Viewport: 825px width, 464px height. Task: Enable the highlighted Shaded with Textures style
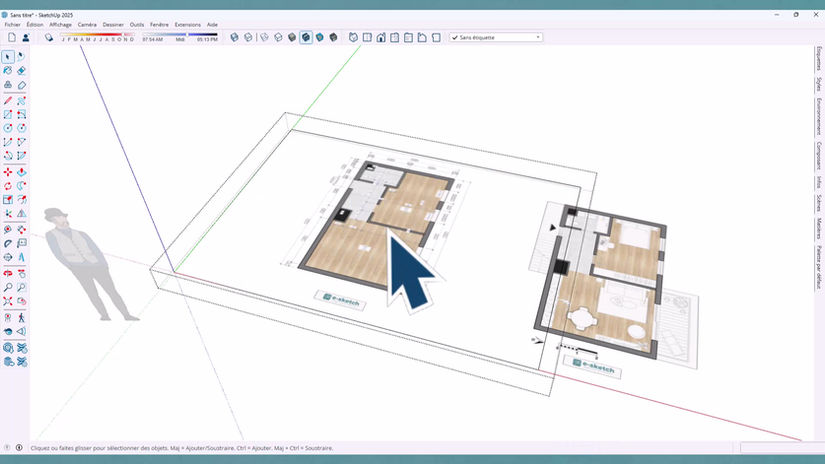[306, 37]
